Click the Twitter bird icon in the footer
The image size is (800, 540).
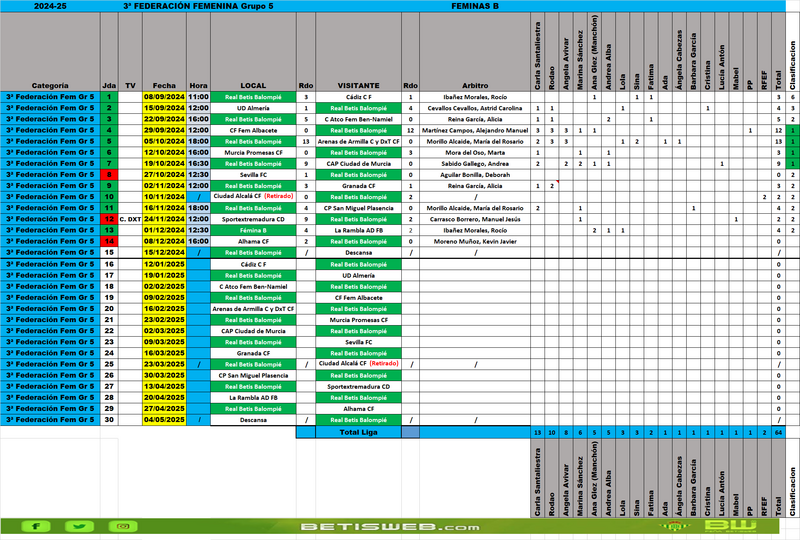coord(79,526)
